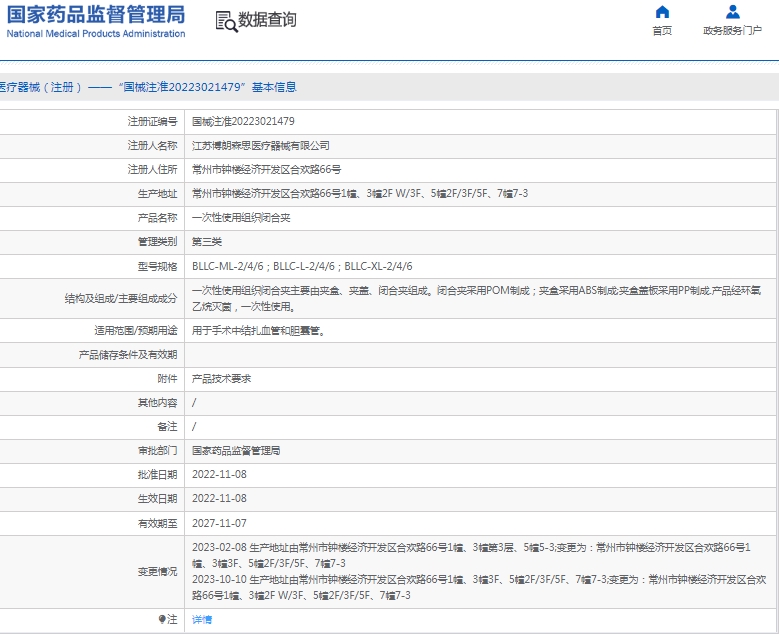Viewport: 779px width, 636px height.
Task: Open the 首页 home icon
Action: point(662,12)
